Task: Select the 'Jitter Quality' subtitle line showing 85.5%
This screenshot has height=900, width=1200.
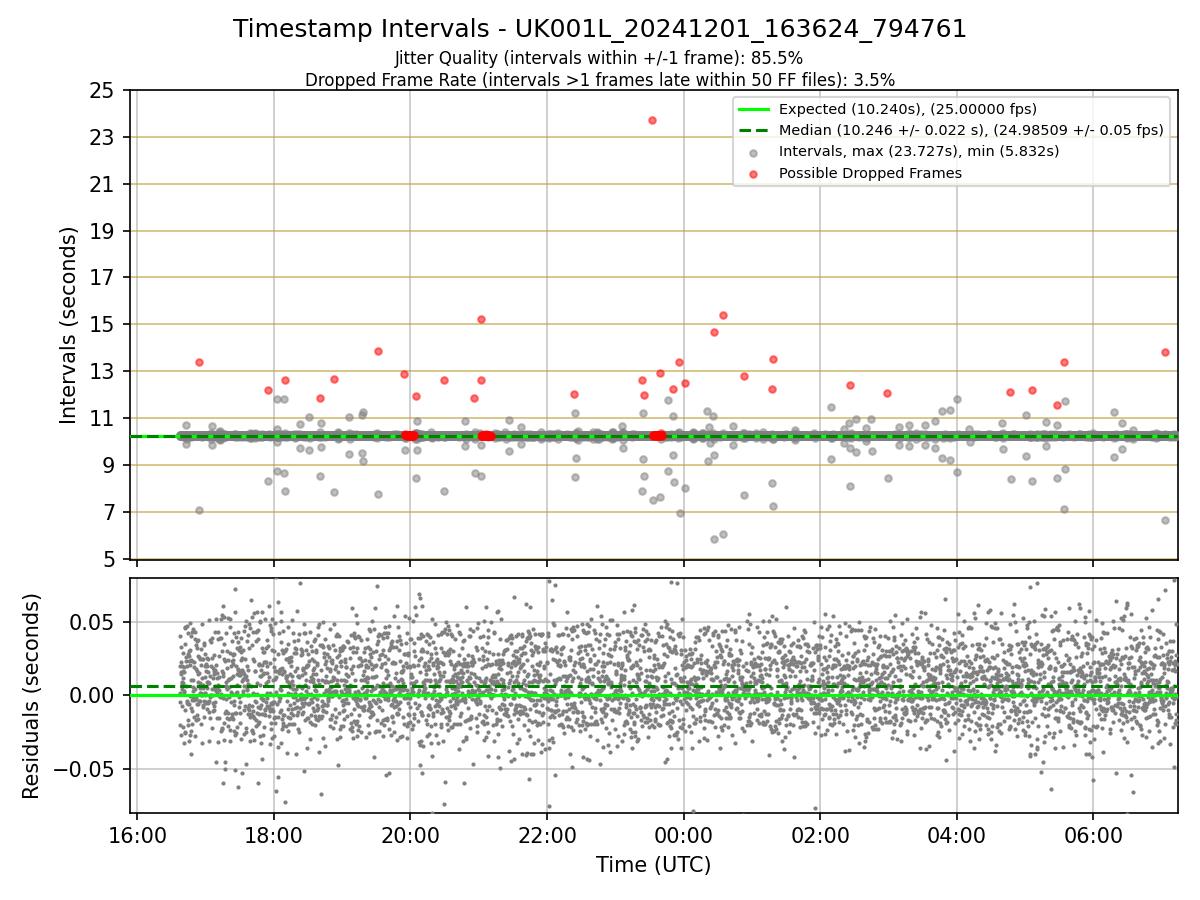Action: pos(599,58)
